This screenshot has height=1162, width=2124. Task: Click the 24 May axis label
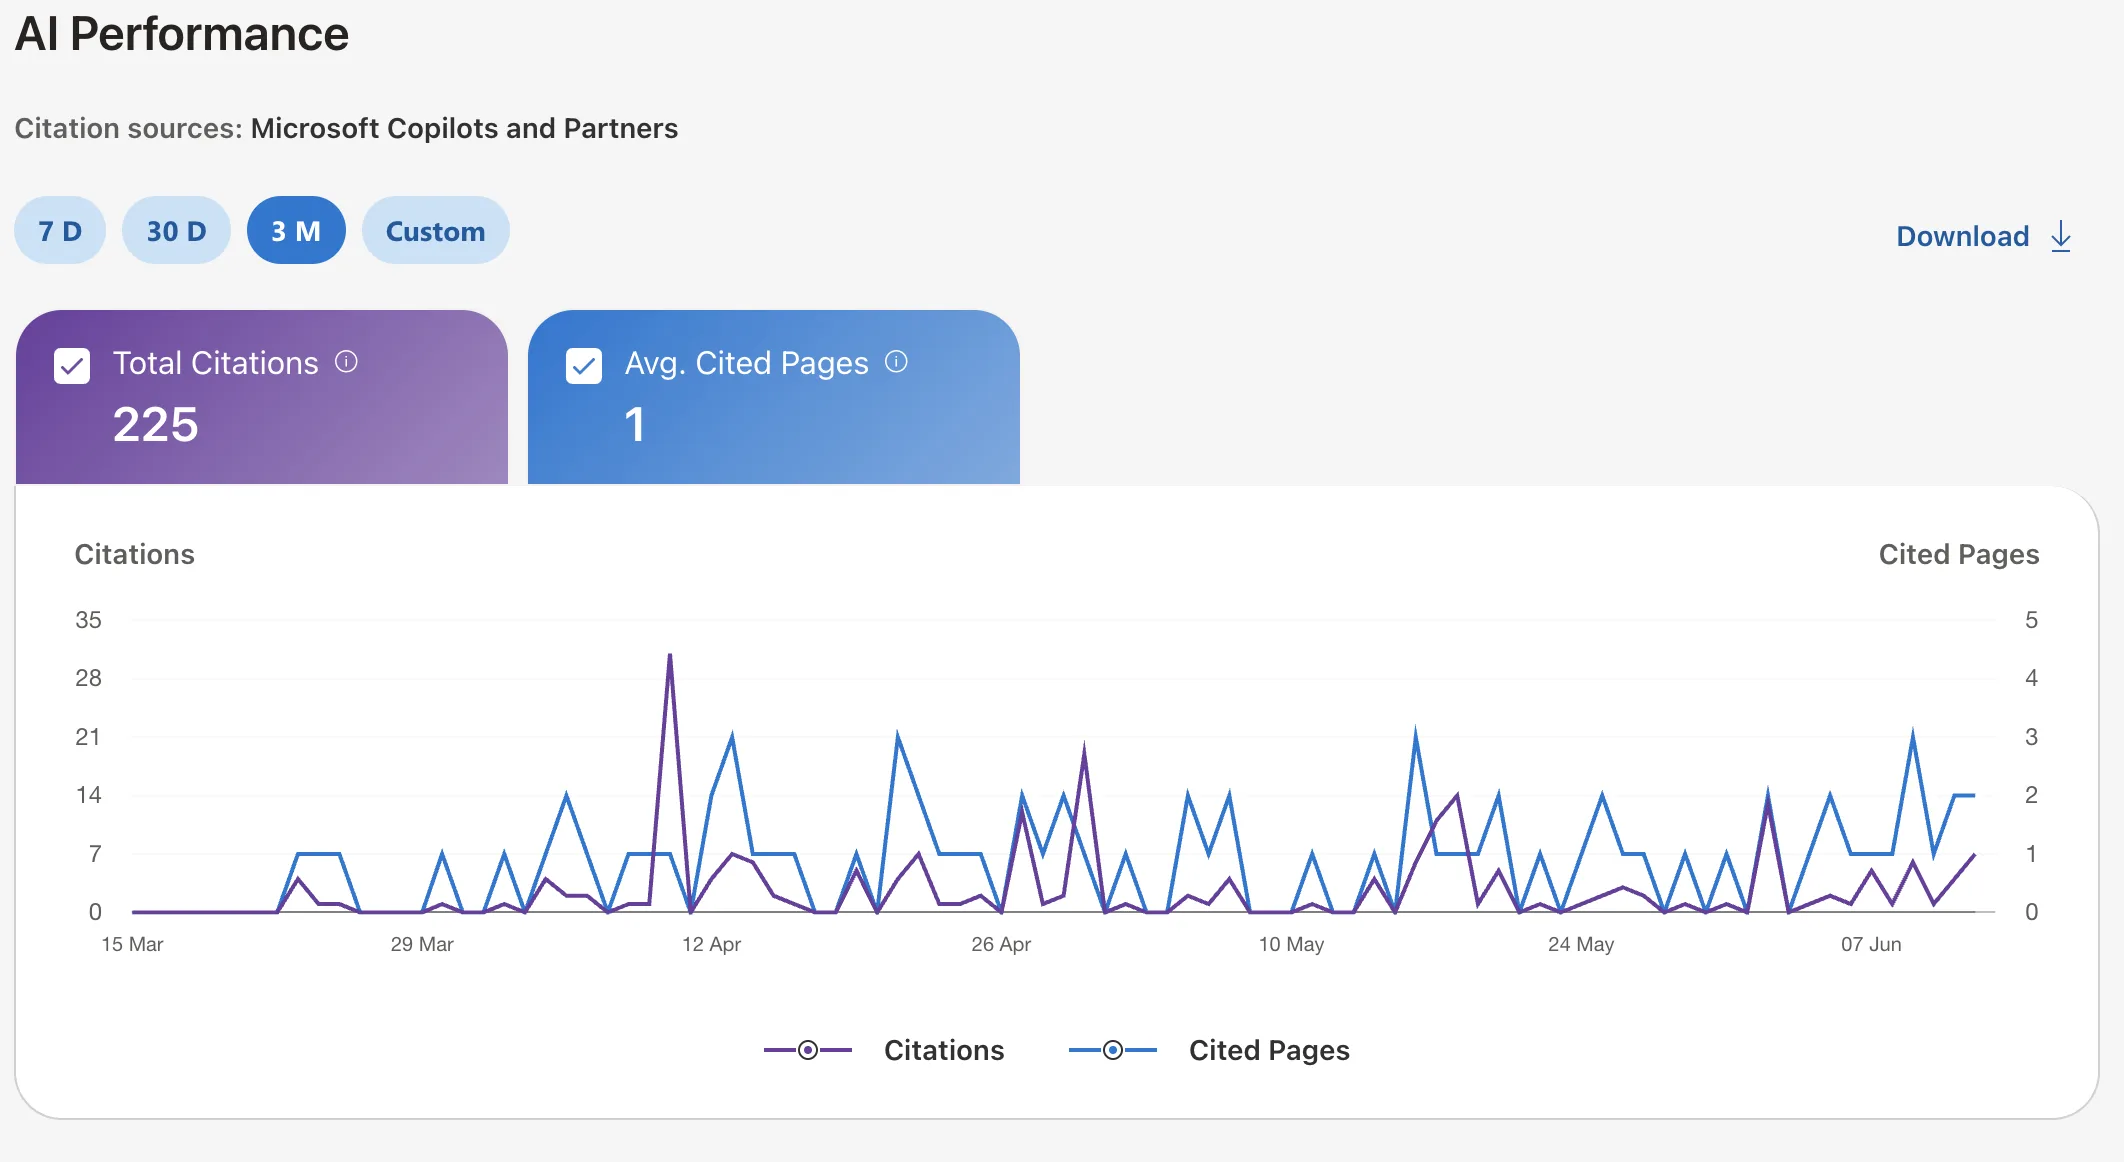(1581, 944)
